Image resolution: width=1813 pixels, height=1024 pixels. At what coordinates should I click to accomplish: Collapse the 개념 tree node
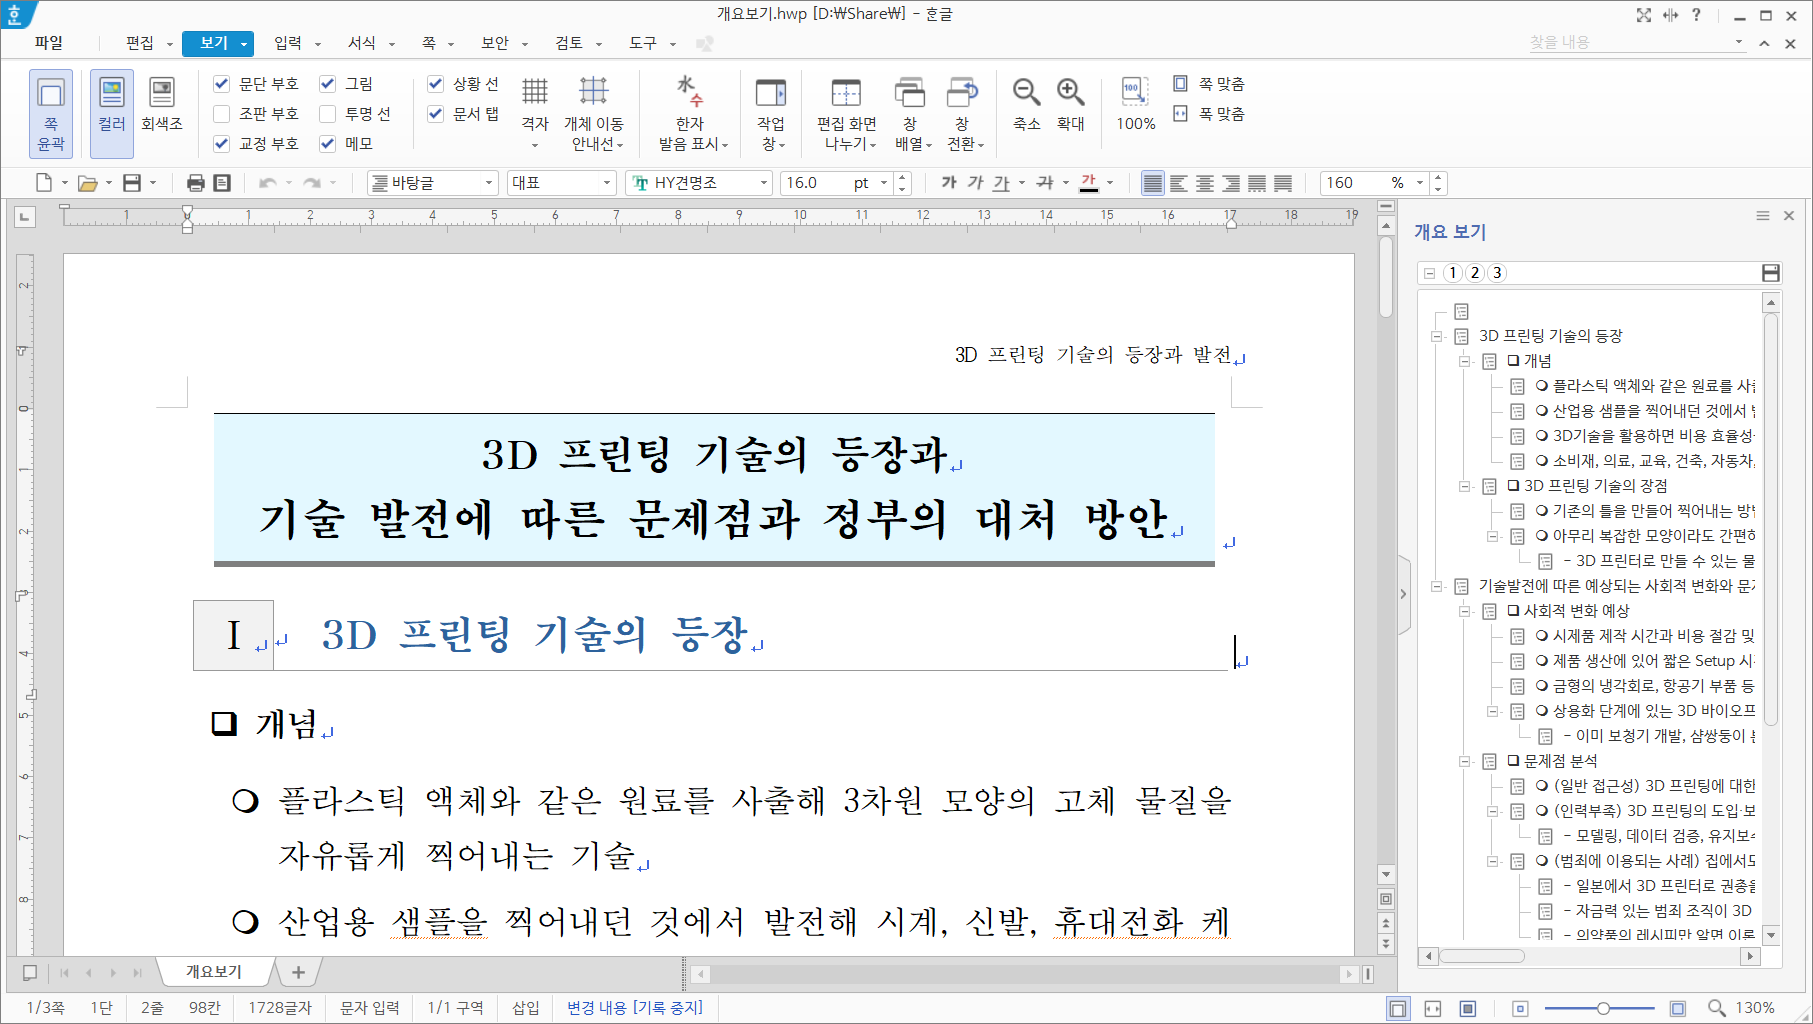1465,361
